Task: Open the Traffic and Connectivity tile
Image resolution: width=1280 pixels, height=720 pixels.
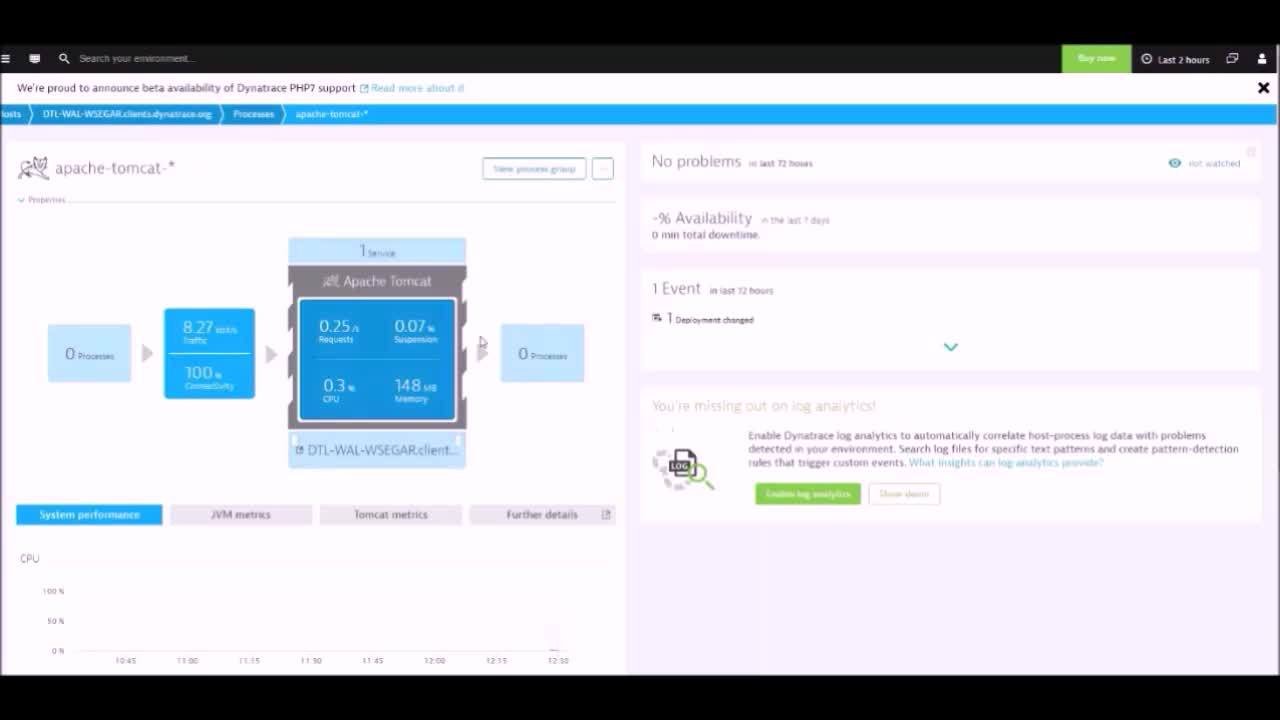Action: coord(209,353)
